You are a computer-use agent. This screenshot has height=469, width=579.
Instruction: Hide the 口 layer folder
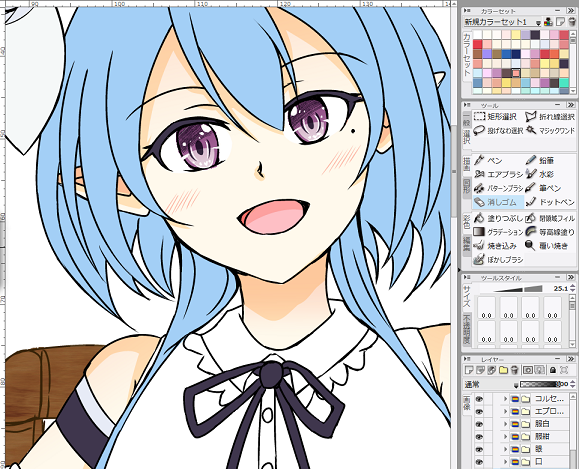tap(479, 462)
